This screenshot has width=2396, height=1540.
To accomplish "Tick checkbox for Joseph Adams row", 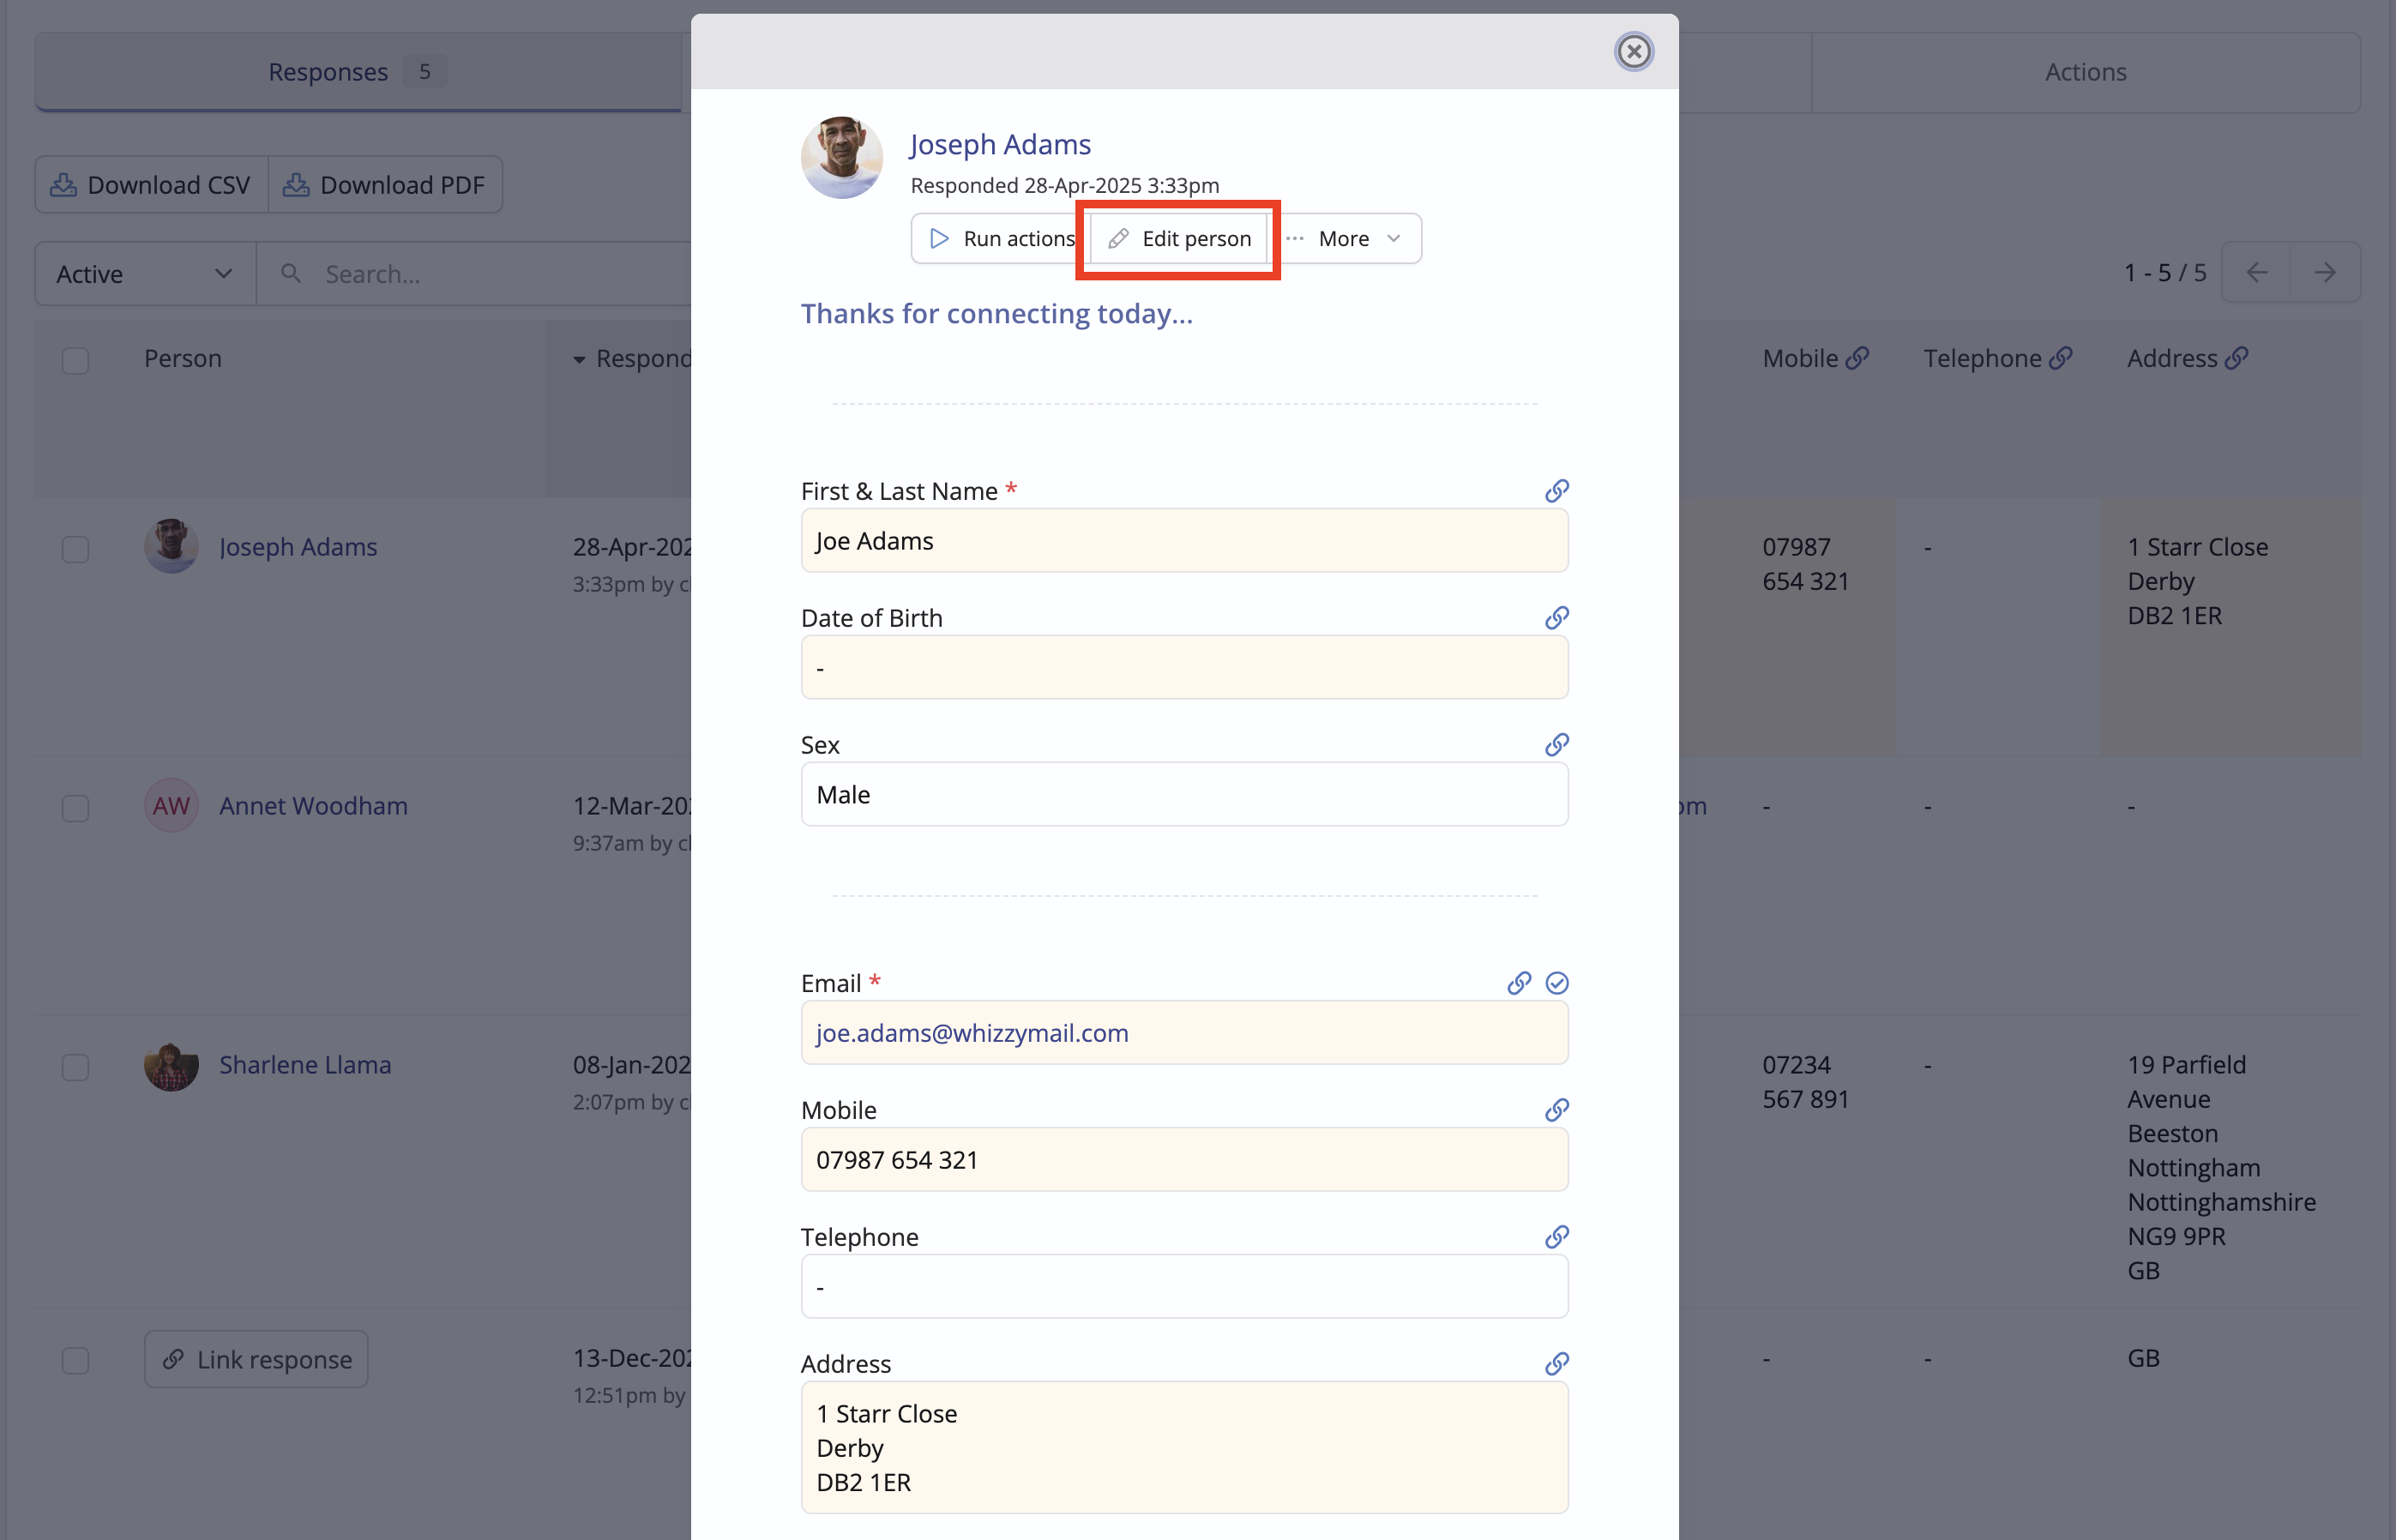I will click(75, 549).
